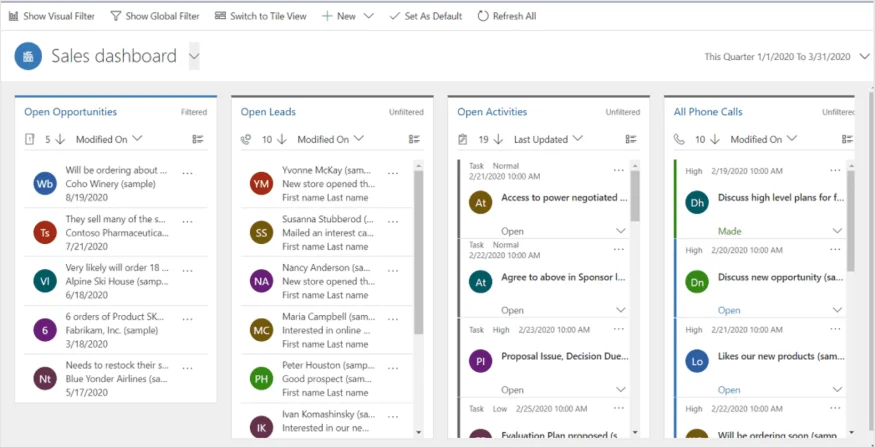Viewport: 875px width, 447px height.
Task: Click the Show Visual Filter chart icon
Action: (13, 16)
